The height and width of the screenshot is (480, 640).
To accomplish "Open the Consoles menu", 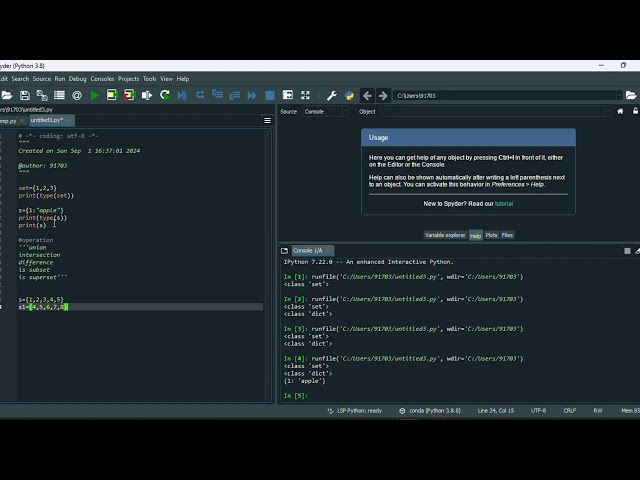I will 102,79.
